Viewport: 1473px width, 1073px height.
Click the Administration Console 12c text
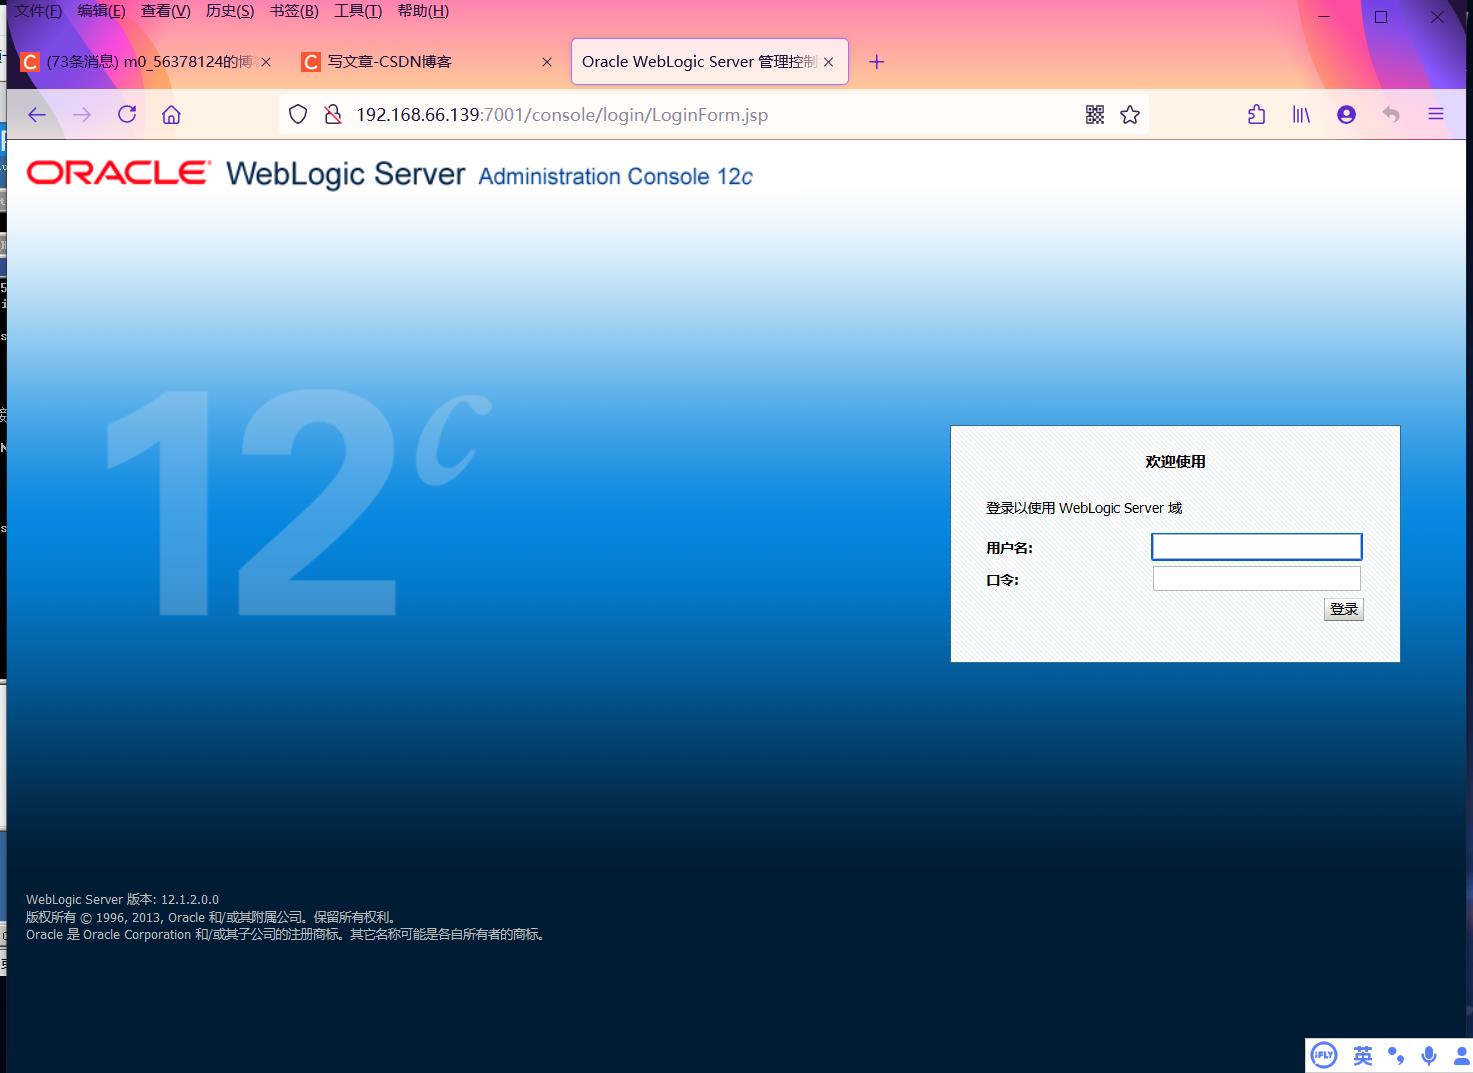(x=616, y=177)
